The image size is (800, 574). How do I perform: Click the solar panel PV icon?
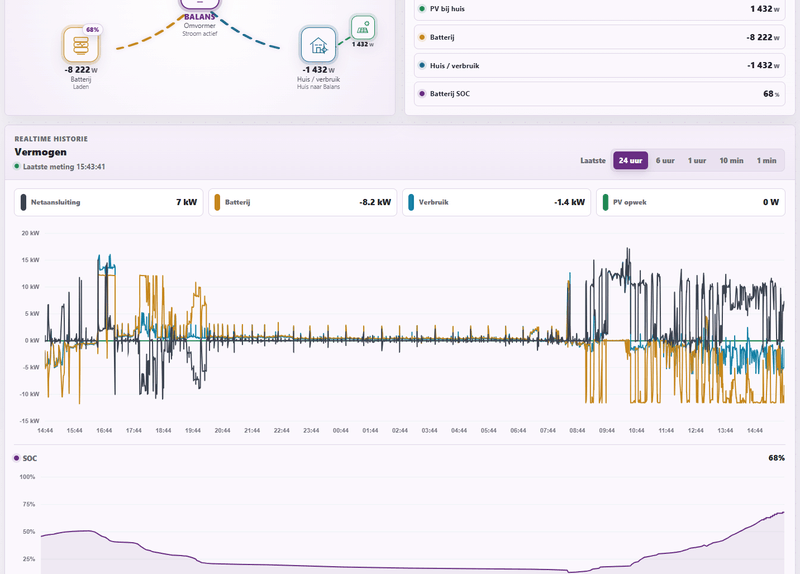tap(363, 28)
